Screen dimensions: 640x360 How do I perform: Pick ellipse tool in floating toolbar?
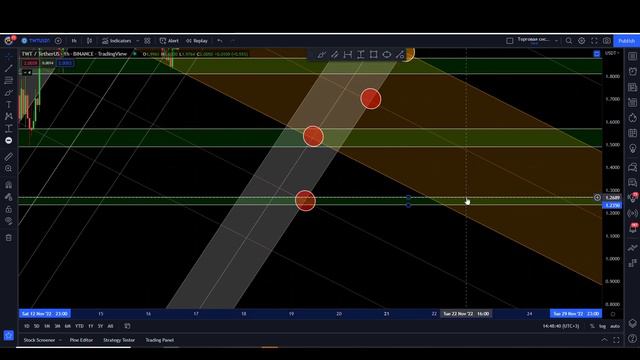point(387,54)
